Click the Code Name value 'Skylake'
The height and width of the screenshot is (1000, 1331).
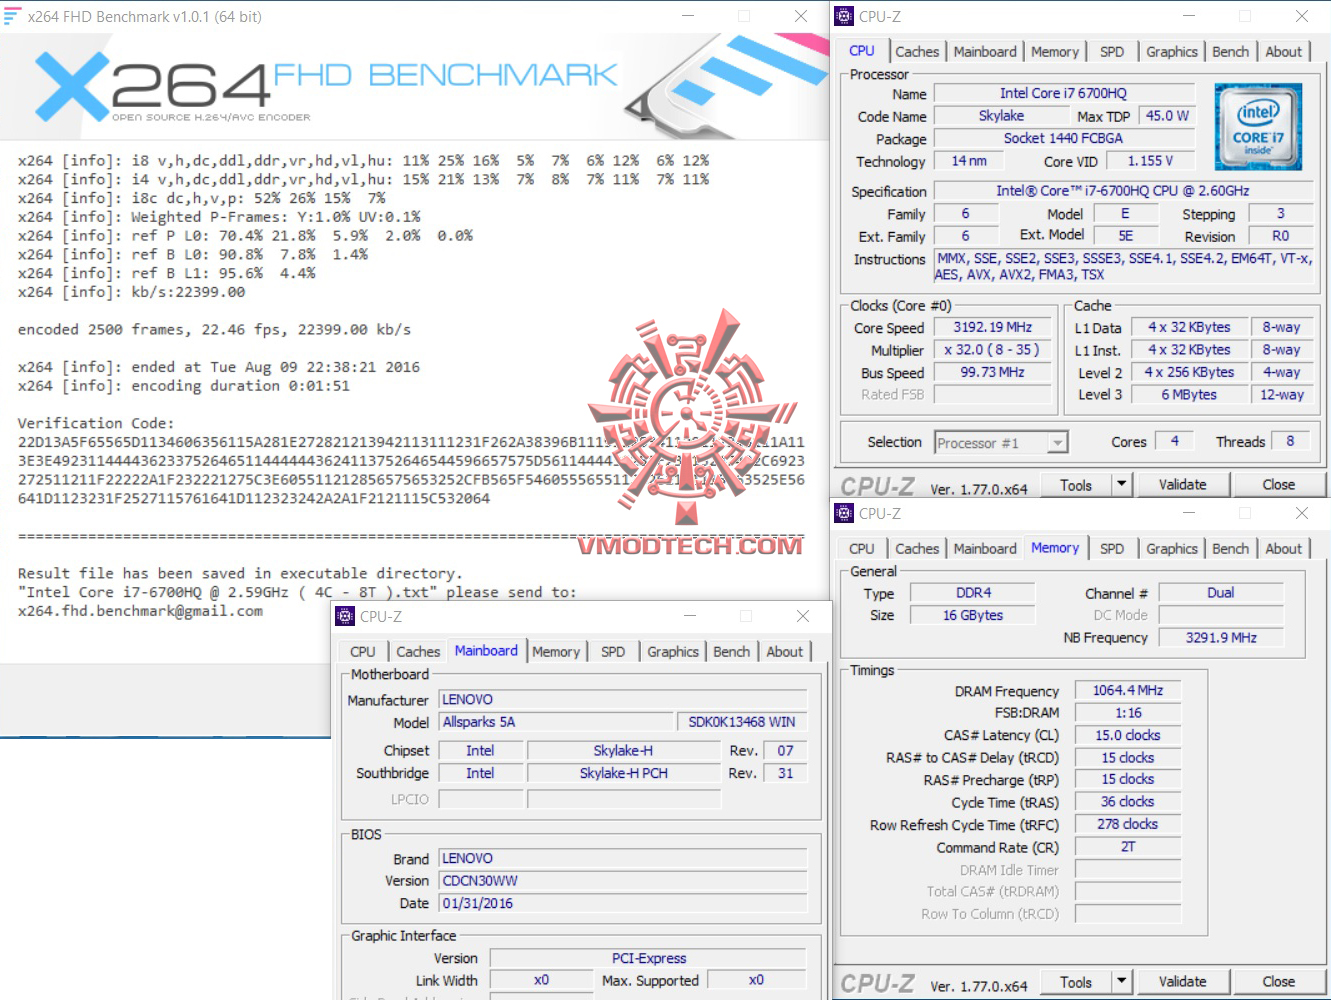coord(1001,116)
